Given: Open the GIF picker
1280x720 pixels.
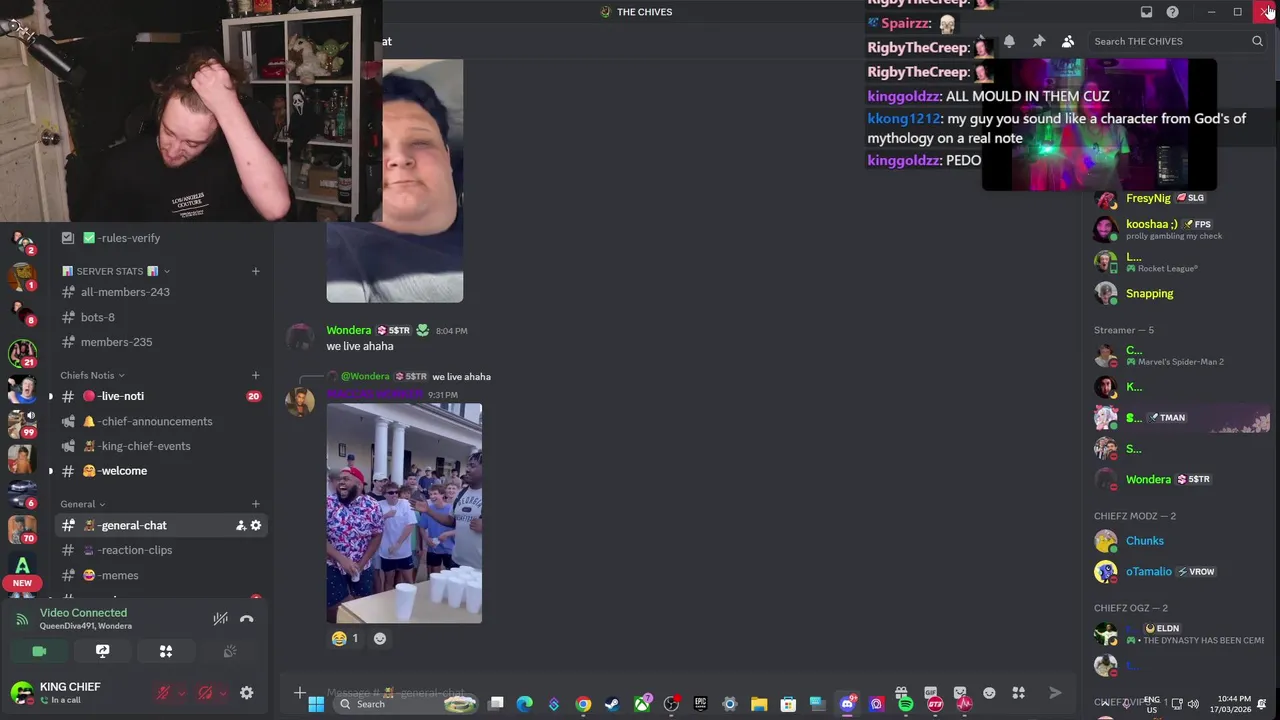Looking at the screenshot, I should coord(931,692).
